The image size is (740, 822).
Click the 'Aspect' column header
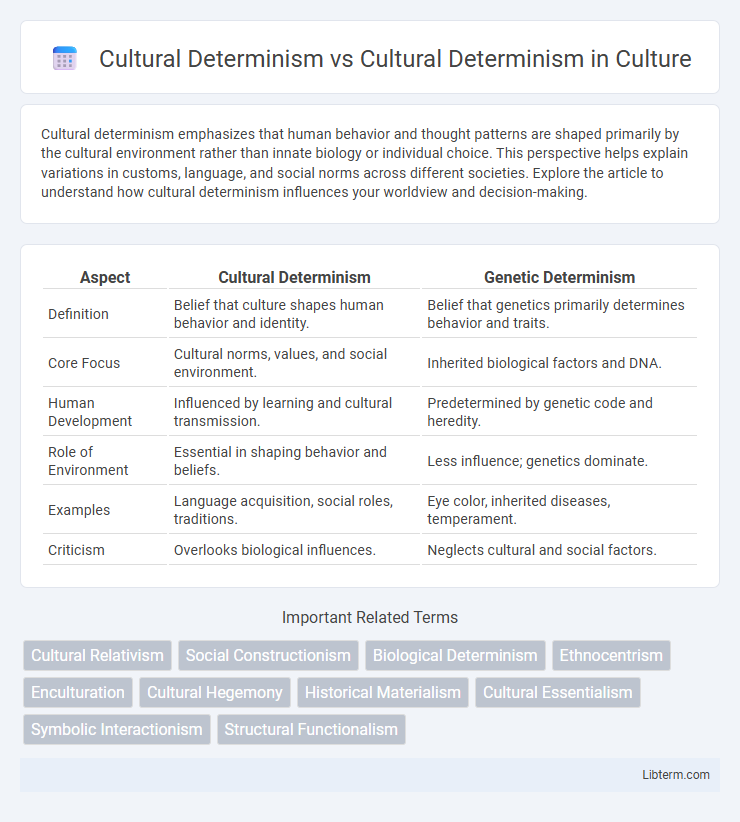105,277
